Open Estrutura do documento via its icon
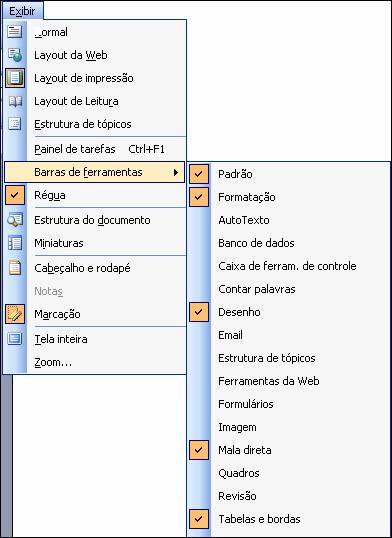 click(15, 220)
